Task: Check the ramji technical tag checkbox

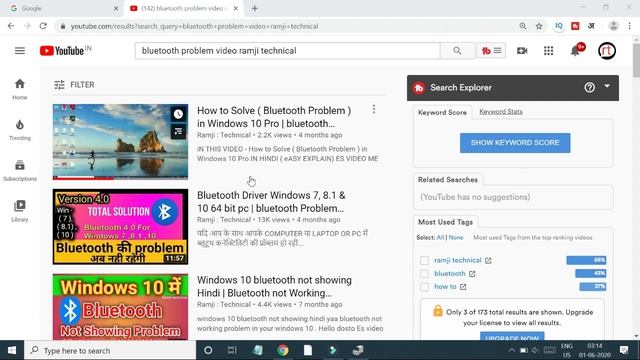Action: pos(424,260)
